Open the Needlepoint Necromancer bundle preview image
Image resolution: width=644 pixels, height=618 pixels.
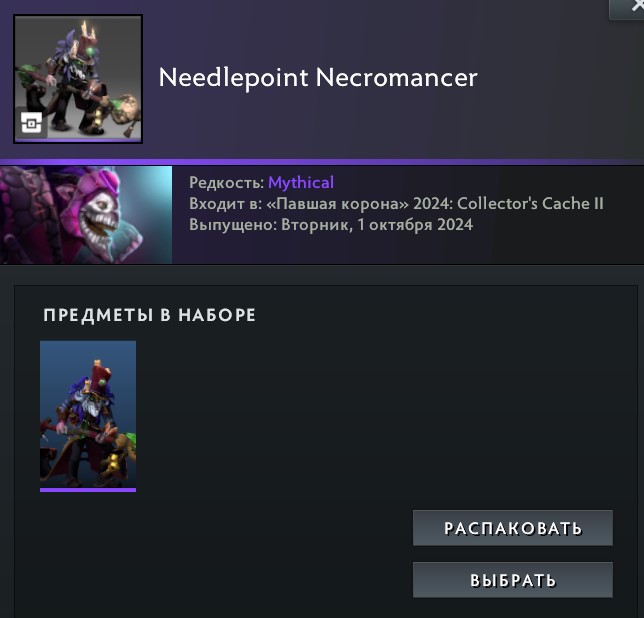click(x=78, y=79)
